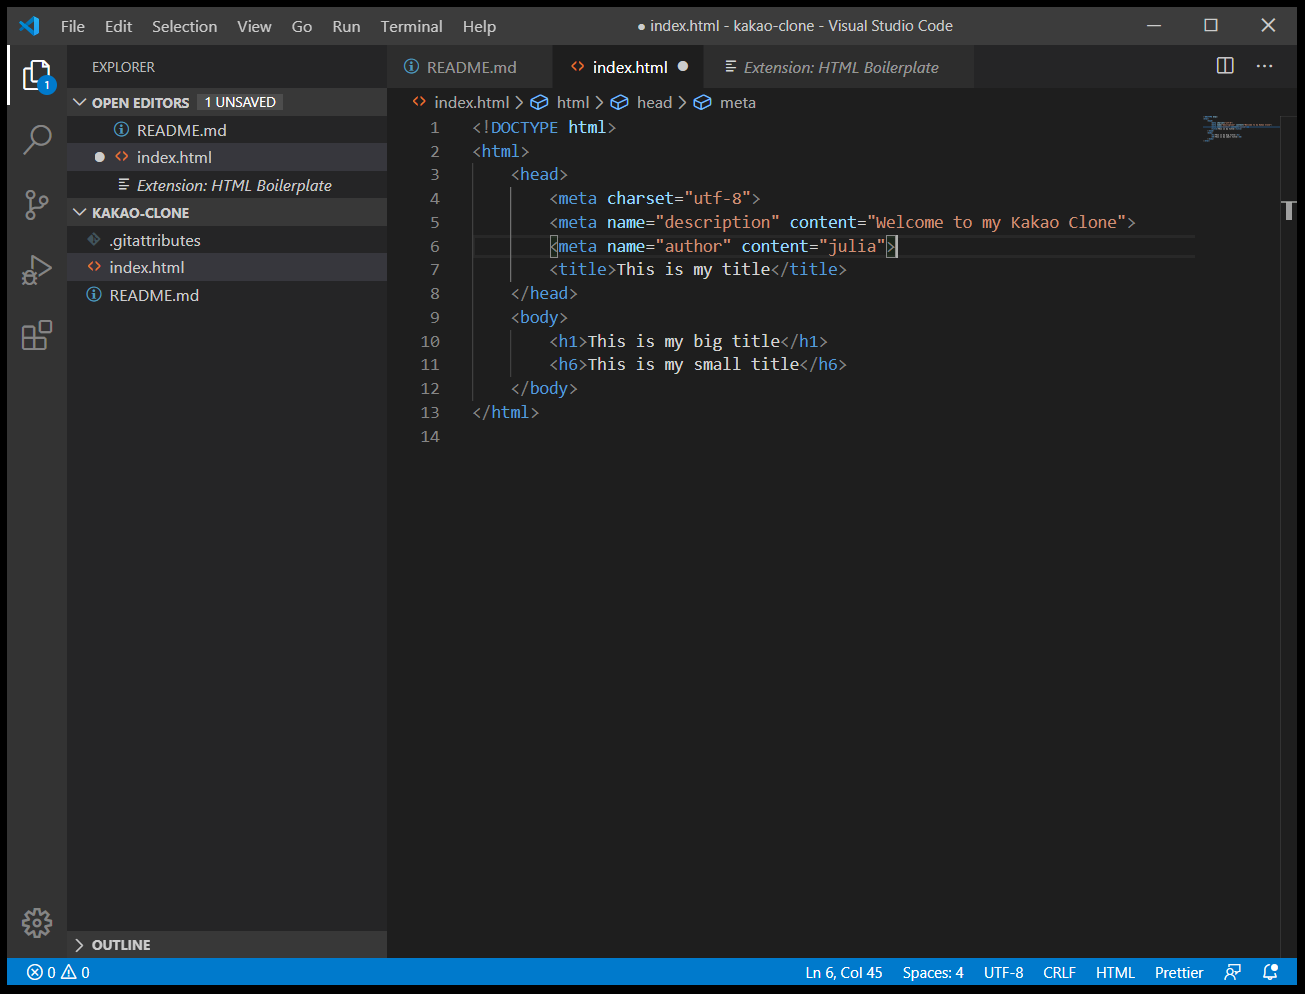Click the overview ruler cursor marker

(x=1289, y=211)
